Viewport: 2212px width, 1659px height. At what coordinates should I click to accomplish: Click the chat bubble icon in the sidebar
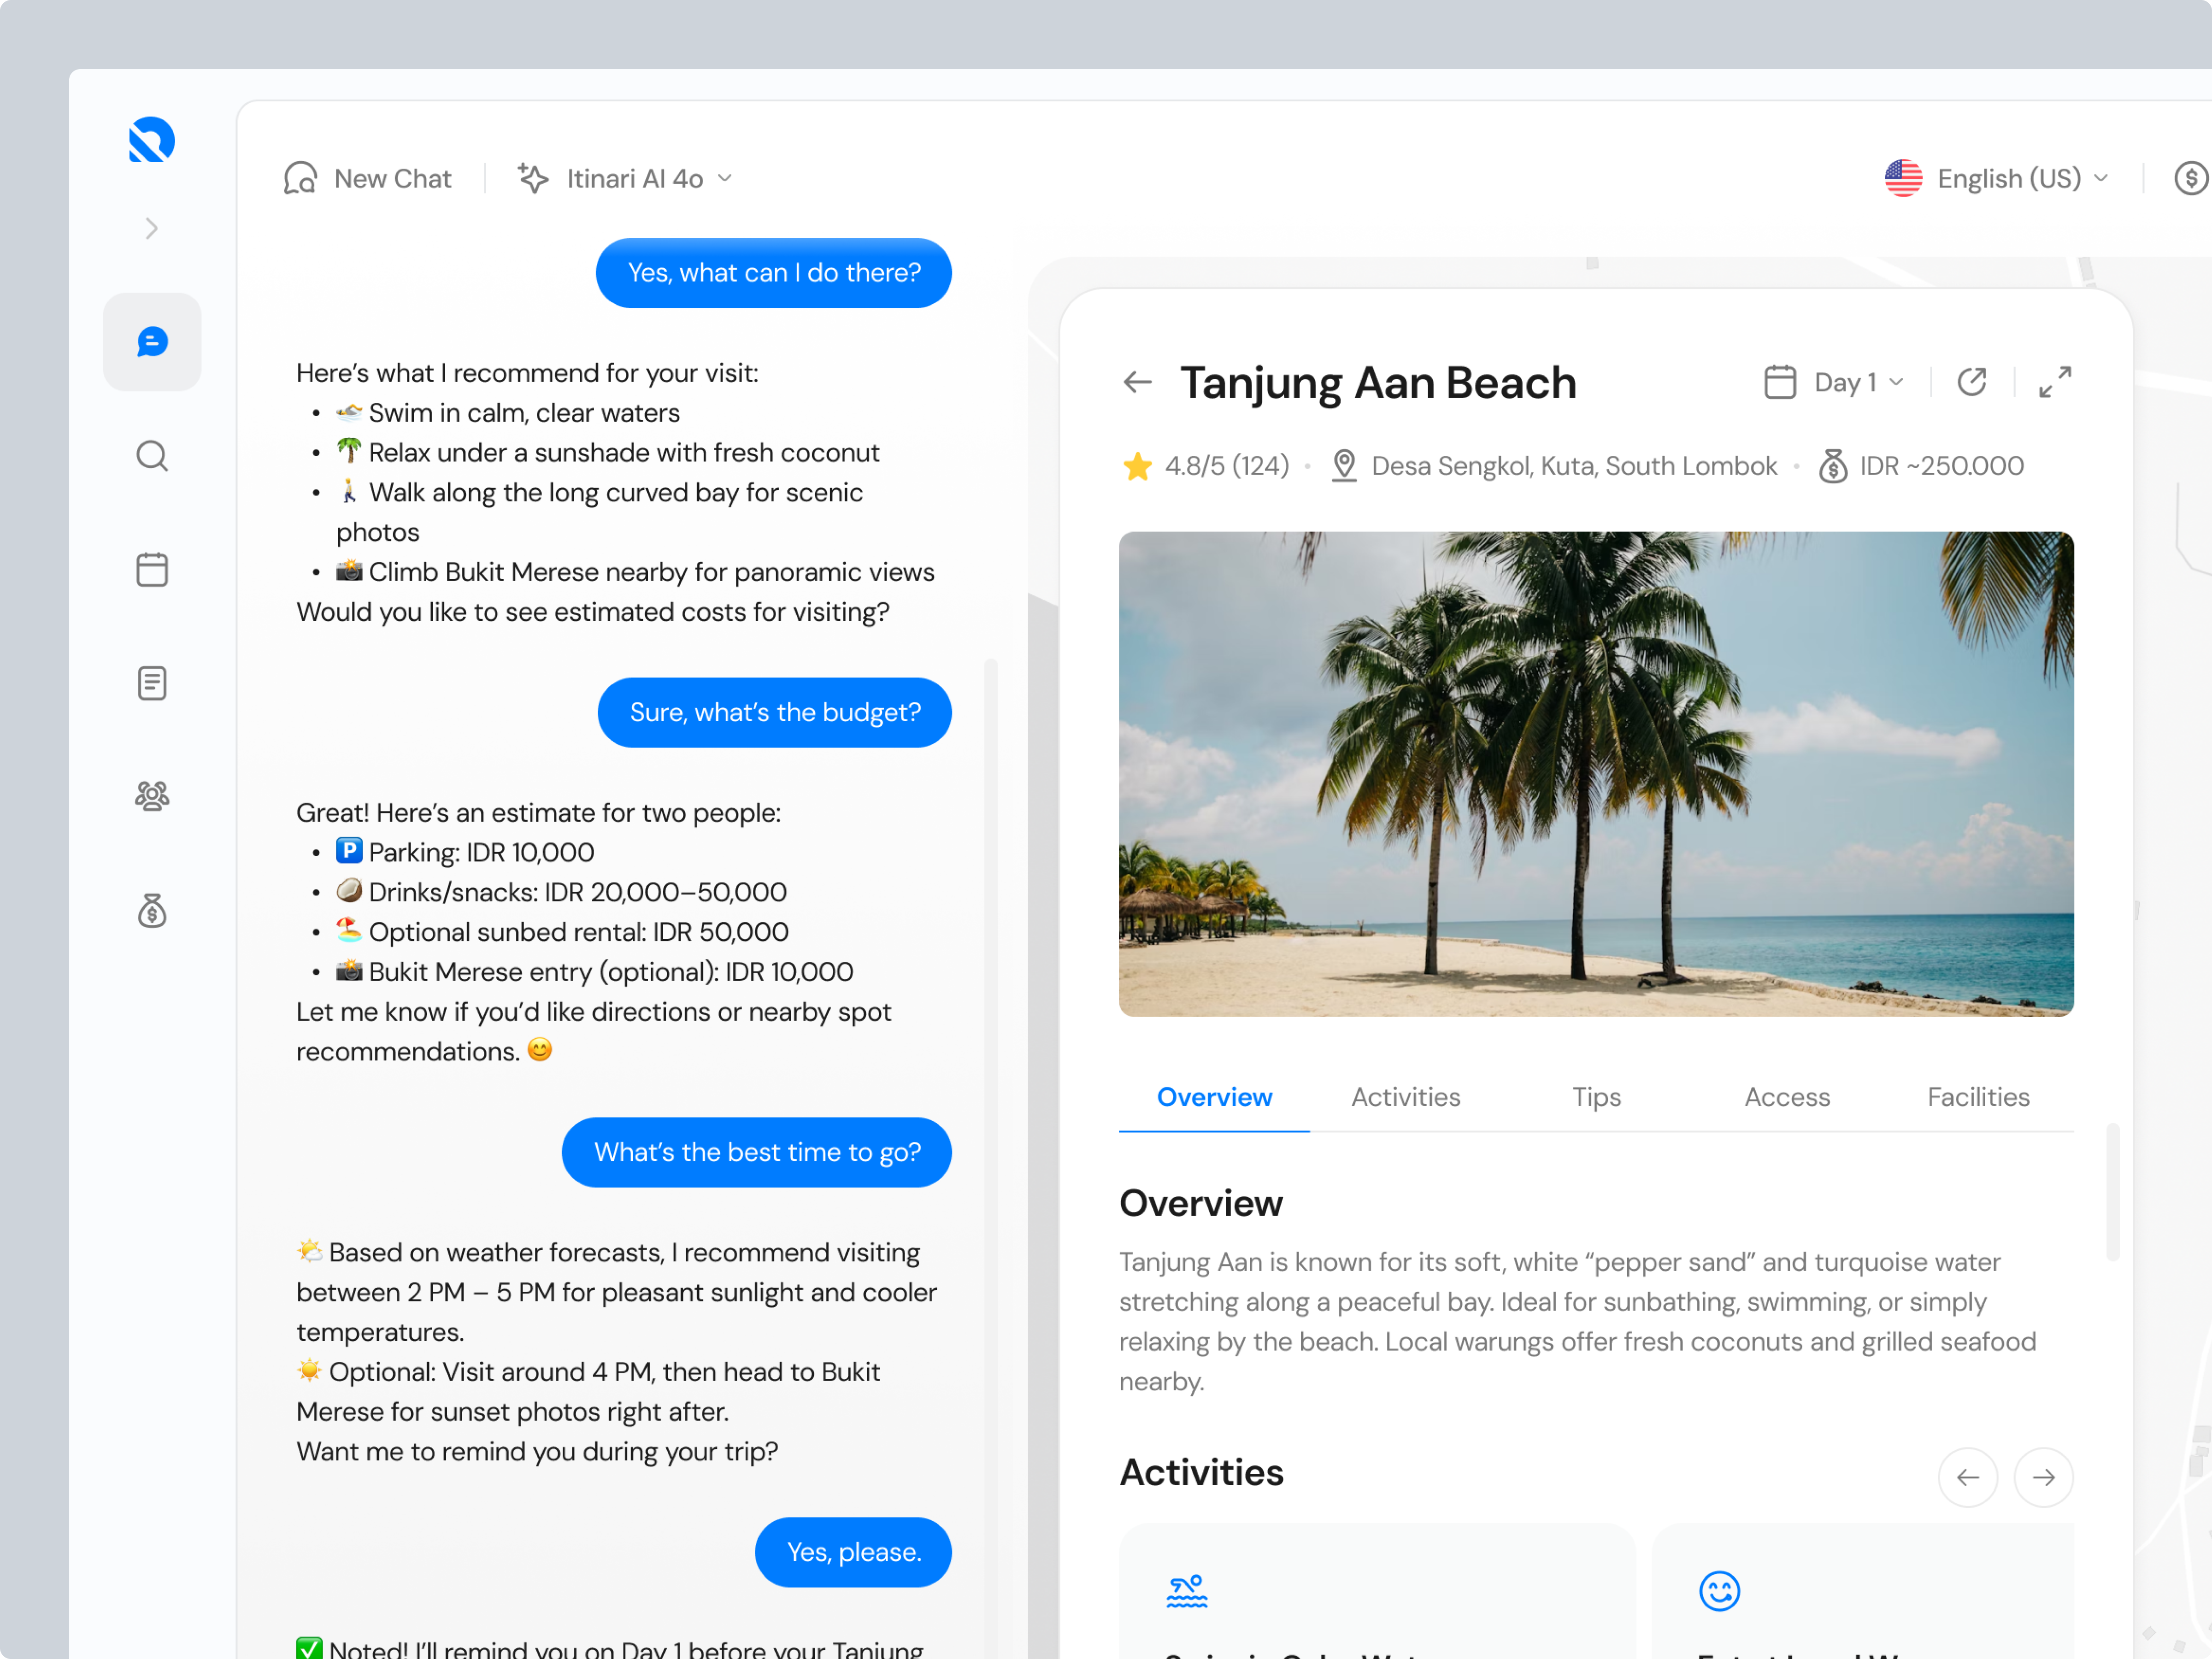pos(152,341)
